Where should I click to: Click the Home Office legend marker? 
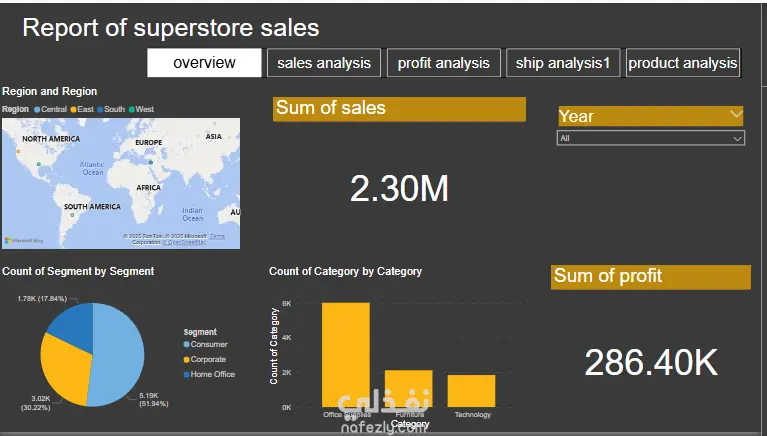pos(186,375)
